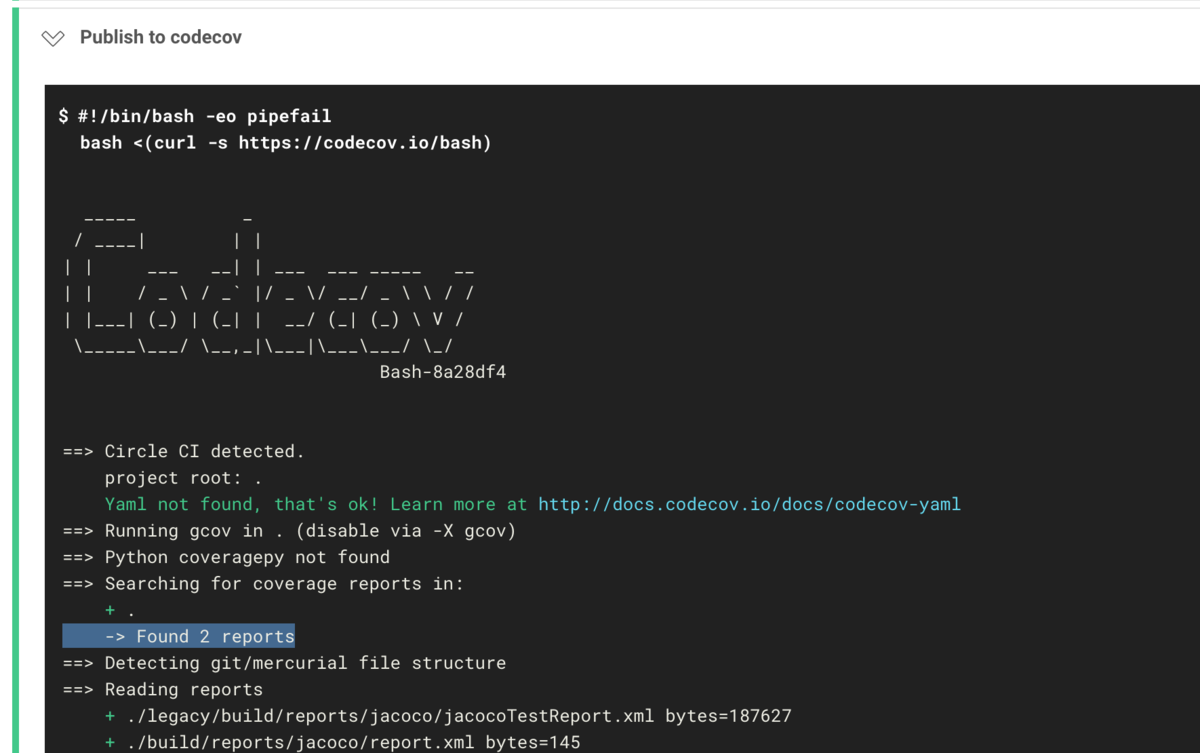Click the chevron icon next to step title
Screen dimensions: 1200x753
click(55, 37)
